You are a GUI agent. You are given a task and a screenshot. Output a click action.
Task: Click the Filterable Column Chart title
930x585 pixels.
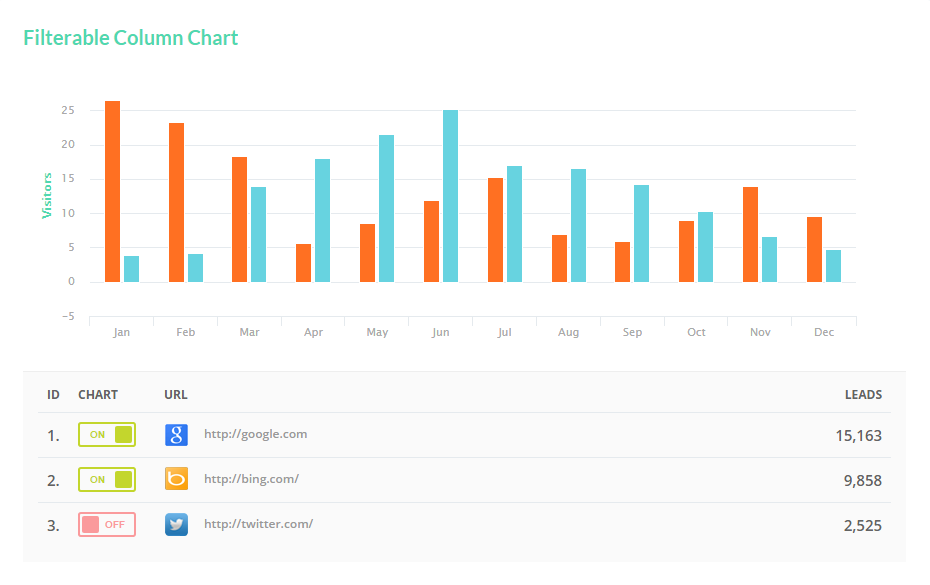(131, 38)
